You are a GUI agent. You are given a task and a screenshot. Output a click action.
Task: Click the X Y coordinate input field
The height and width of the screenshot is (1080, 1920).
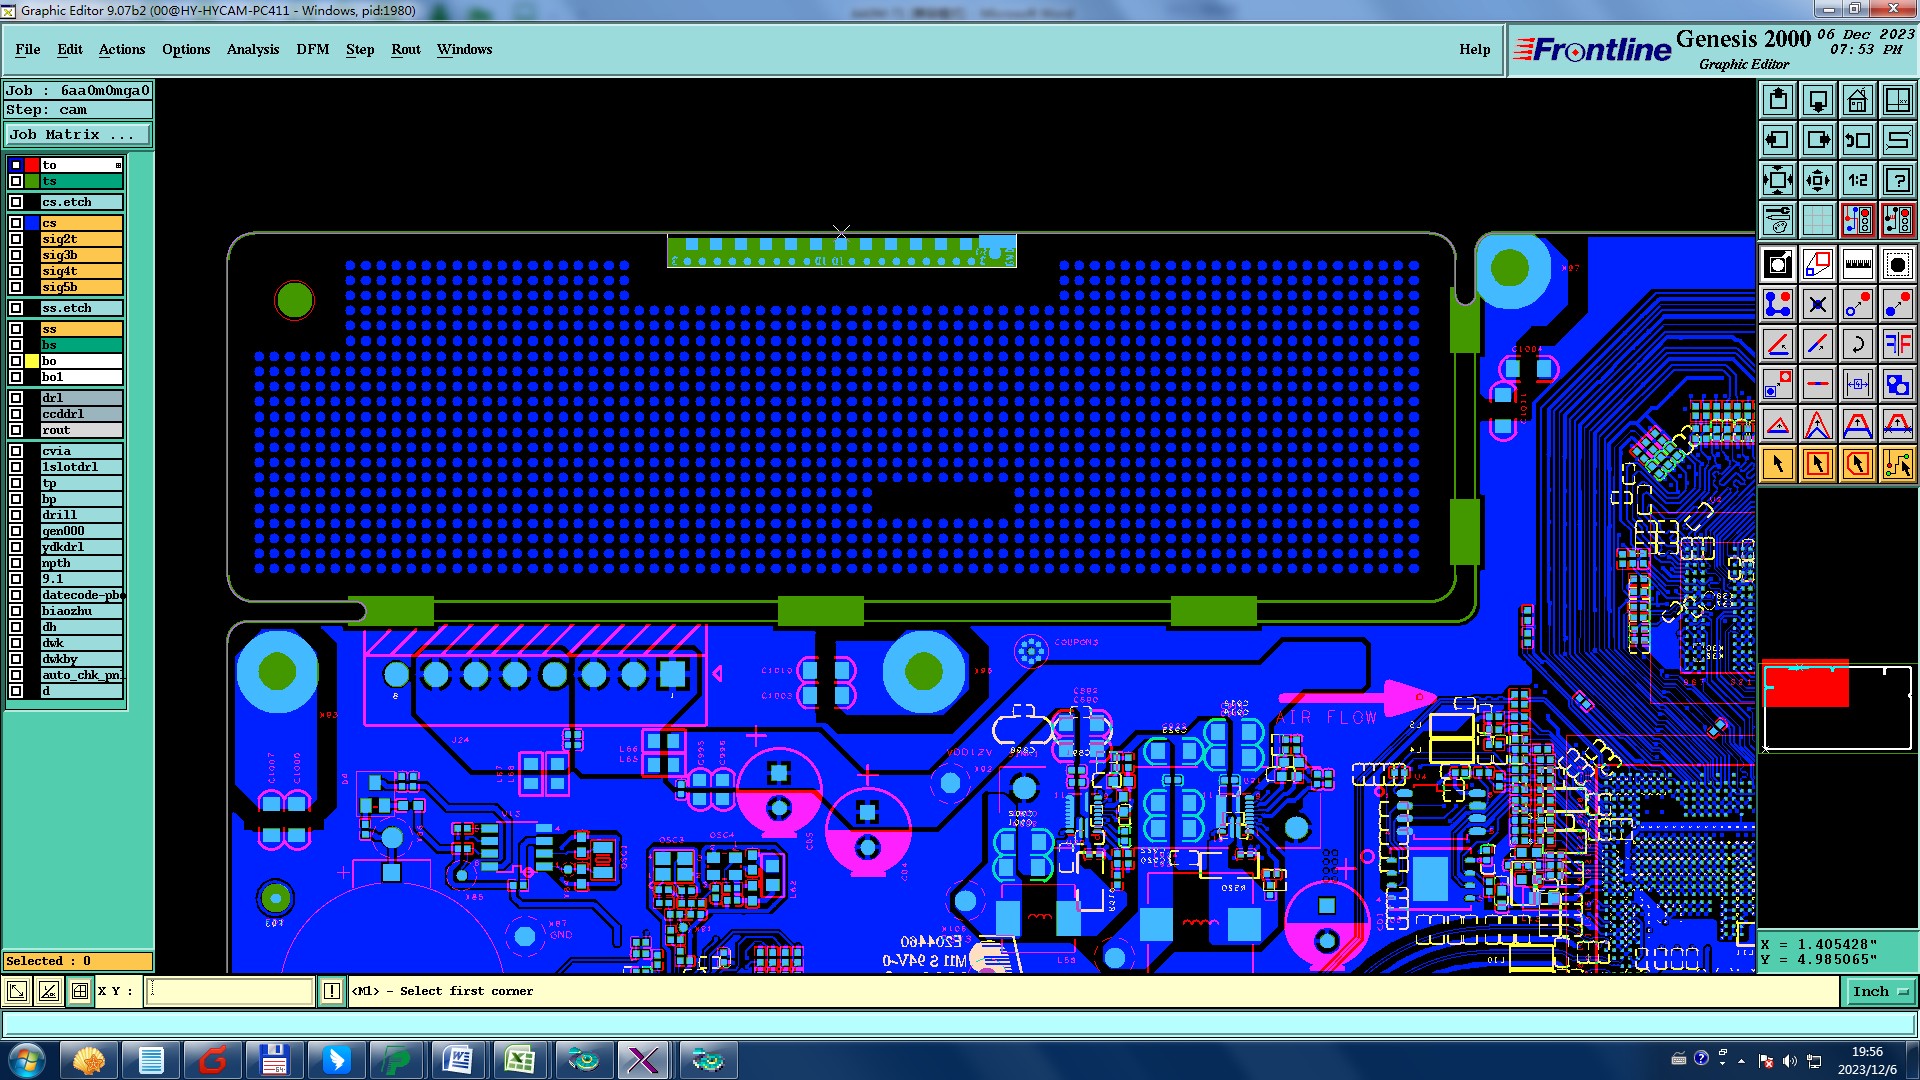pyautogui.click(x=230, y=991)
